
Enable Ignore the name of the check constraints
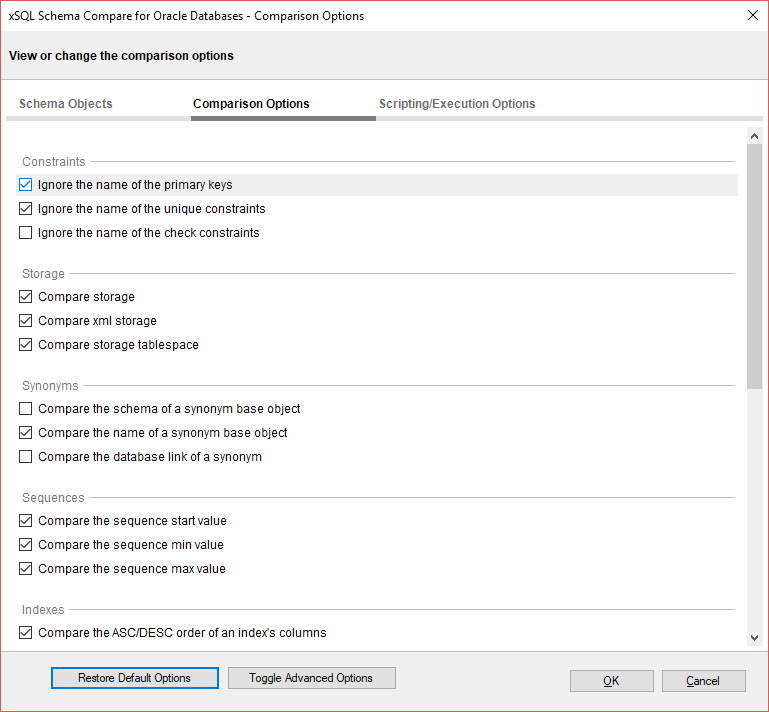tap(26, 232)
